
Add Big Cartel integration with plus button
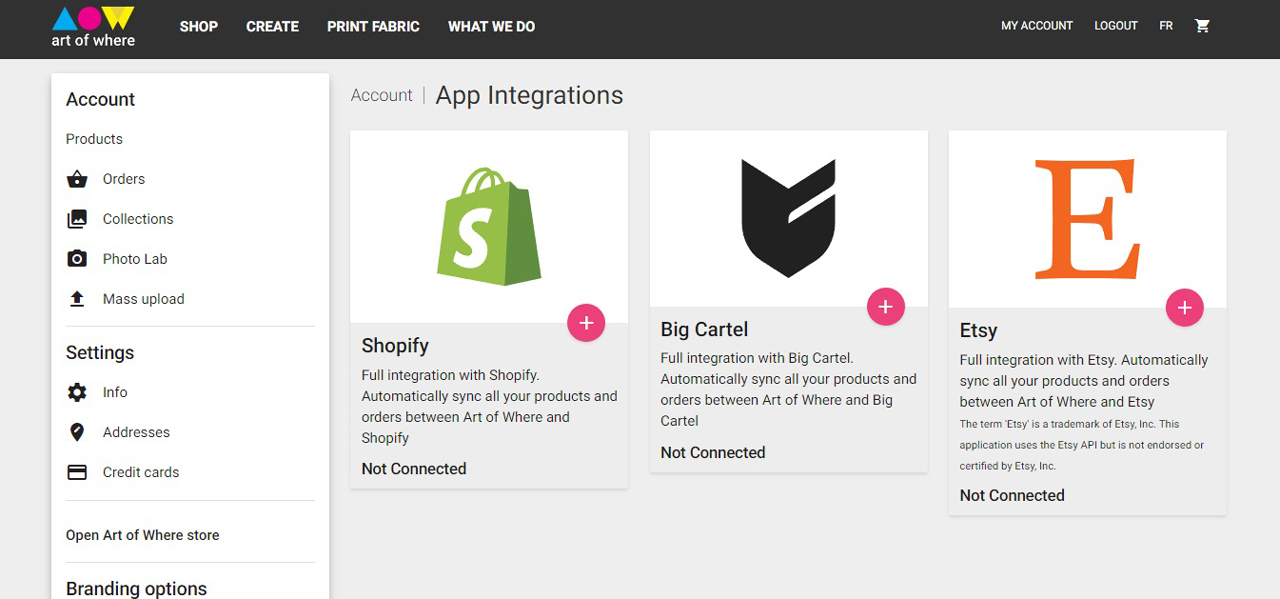[885, 307]
